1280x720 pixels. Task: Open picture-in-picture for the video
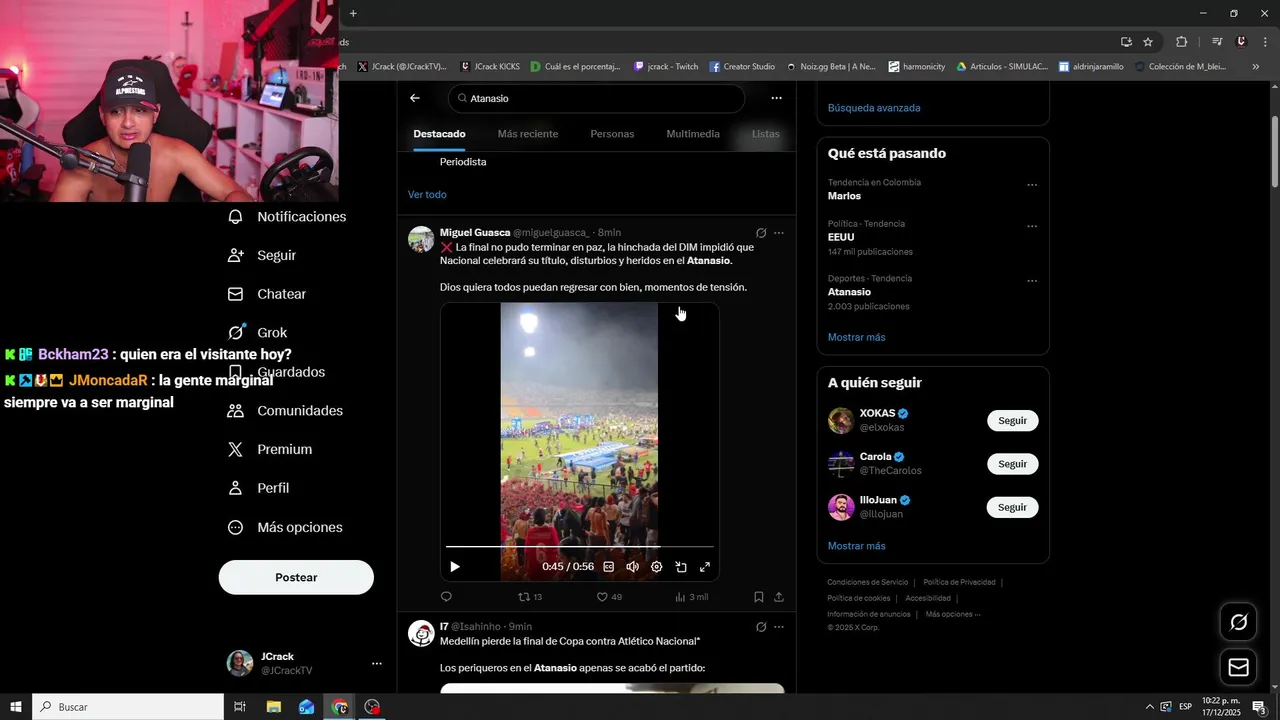(681, 567)
